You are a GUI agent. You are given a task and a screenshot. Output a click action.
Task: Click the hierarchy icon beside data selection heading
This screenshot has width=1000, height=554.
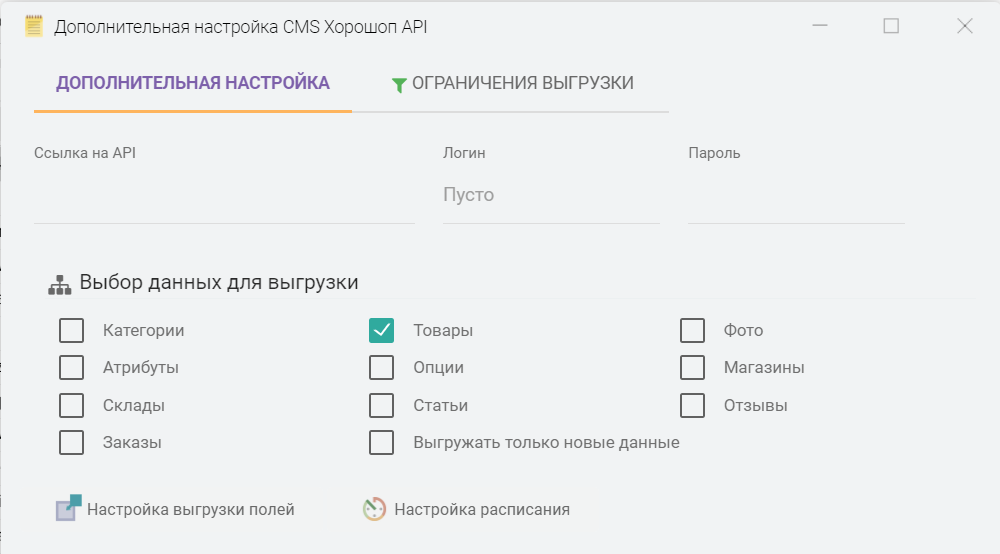tap(60, 284)
